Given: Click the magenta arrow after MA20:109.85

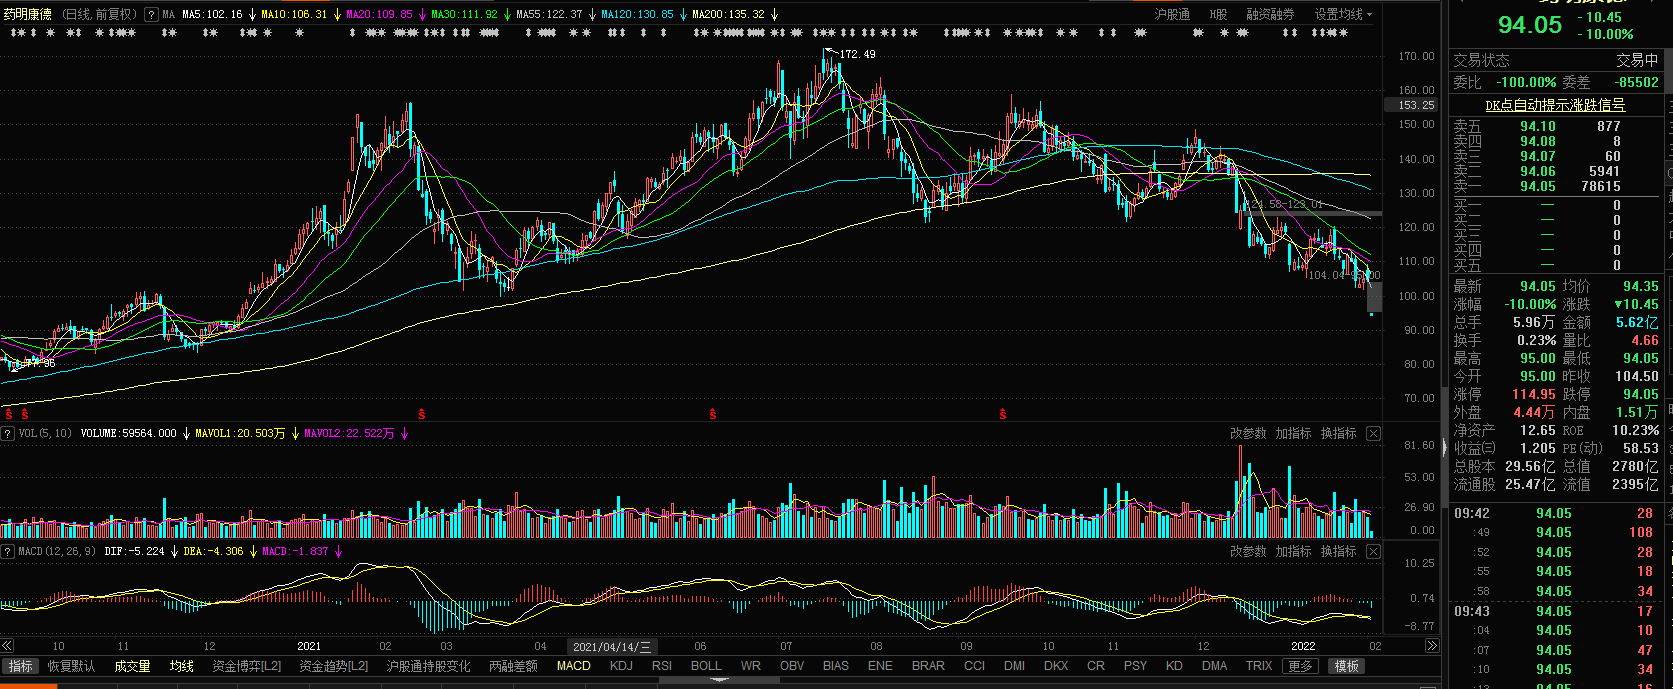Looking at the screenshot, I should click(x=422, y=15).
